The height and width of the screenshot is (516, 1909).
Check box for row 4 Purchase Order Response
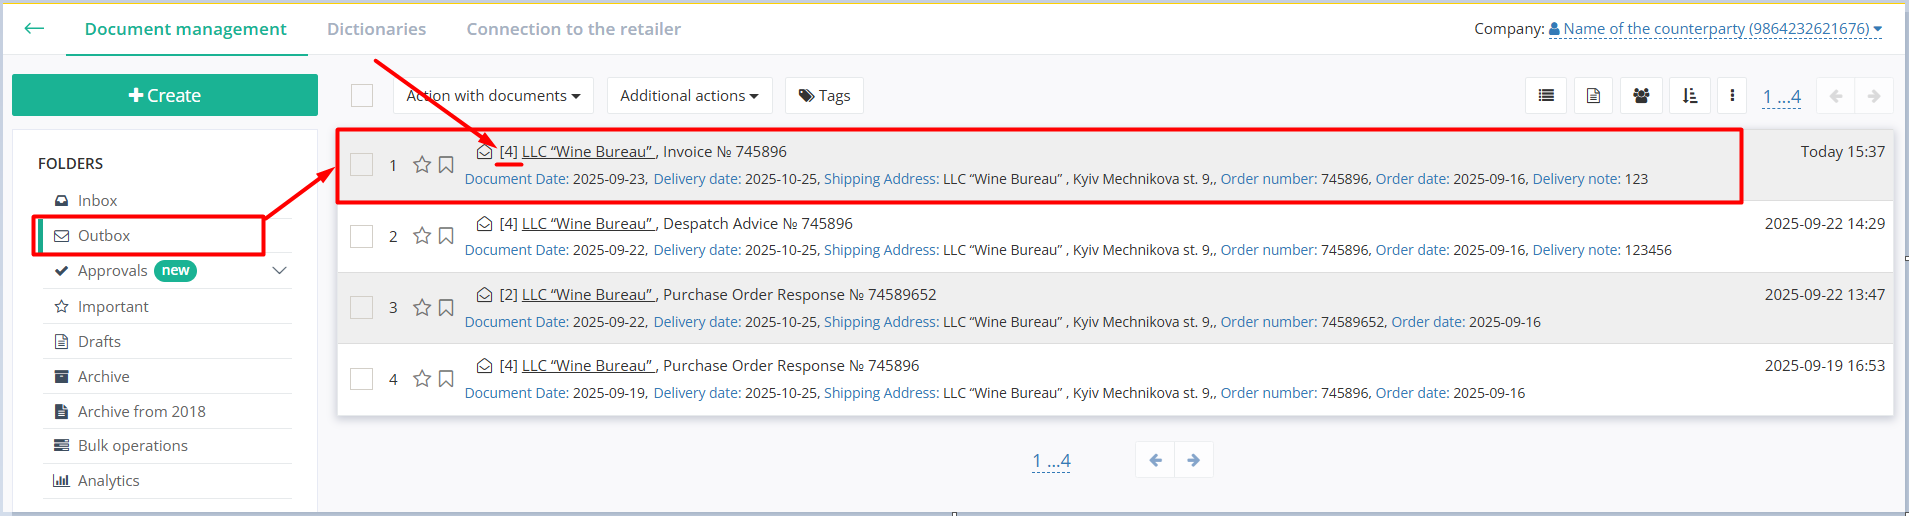[362, 379]
